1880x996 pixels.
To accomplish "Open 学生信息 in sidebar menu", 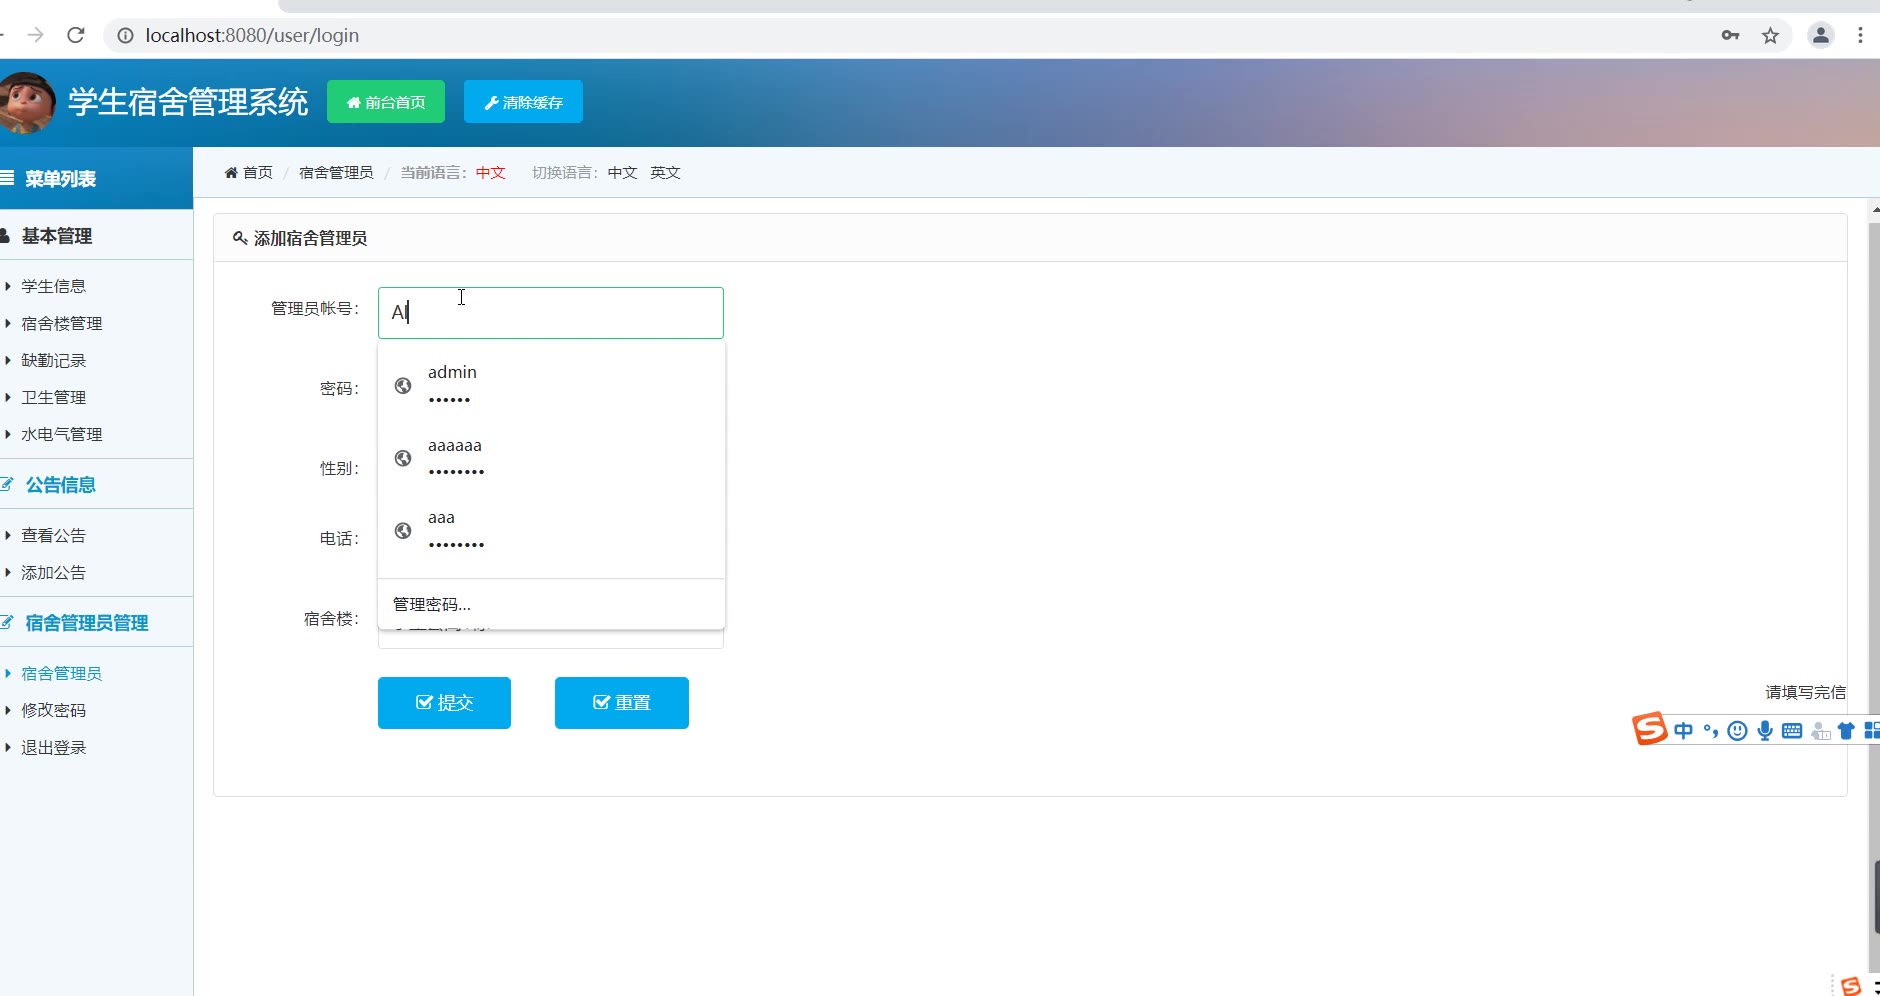I will [x=54, y=287].
